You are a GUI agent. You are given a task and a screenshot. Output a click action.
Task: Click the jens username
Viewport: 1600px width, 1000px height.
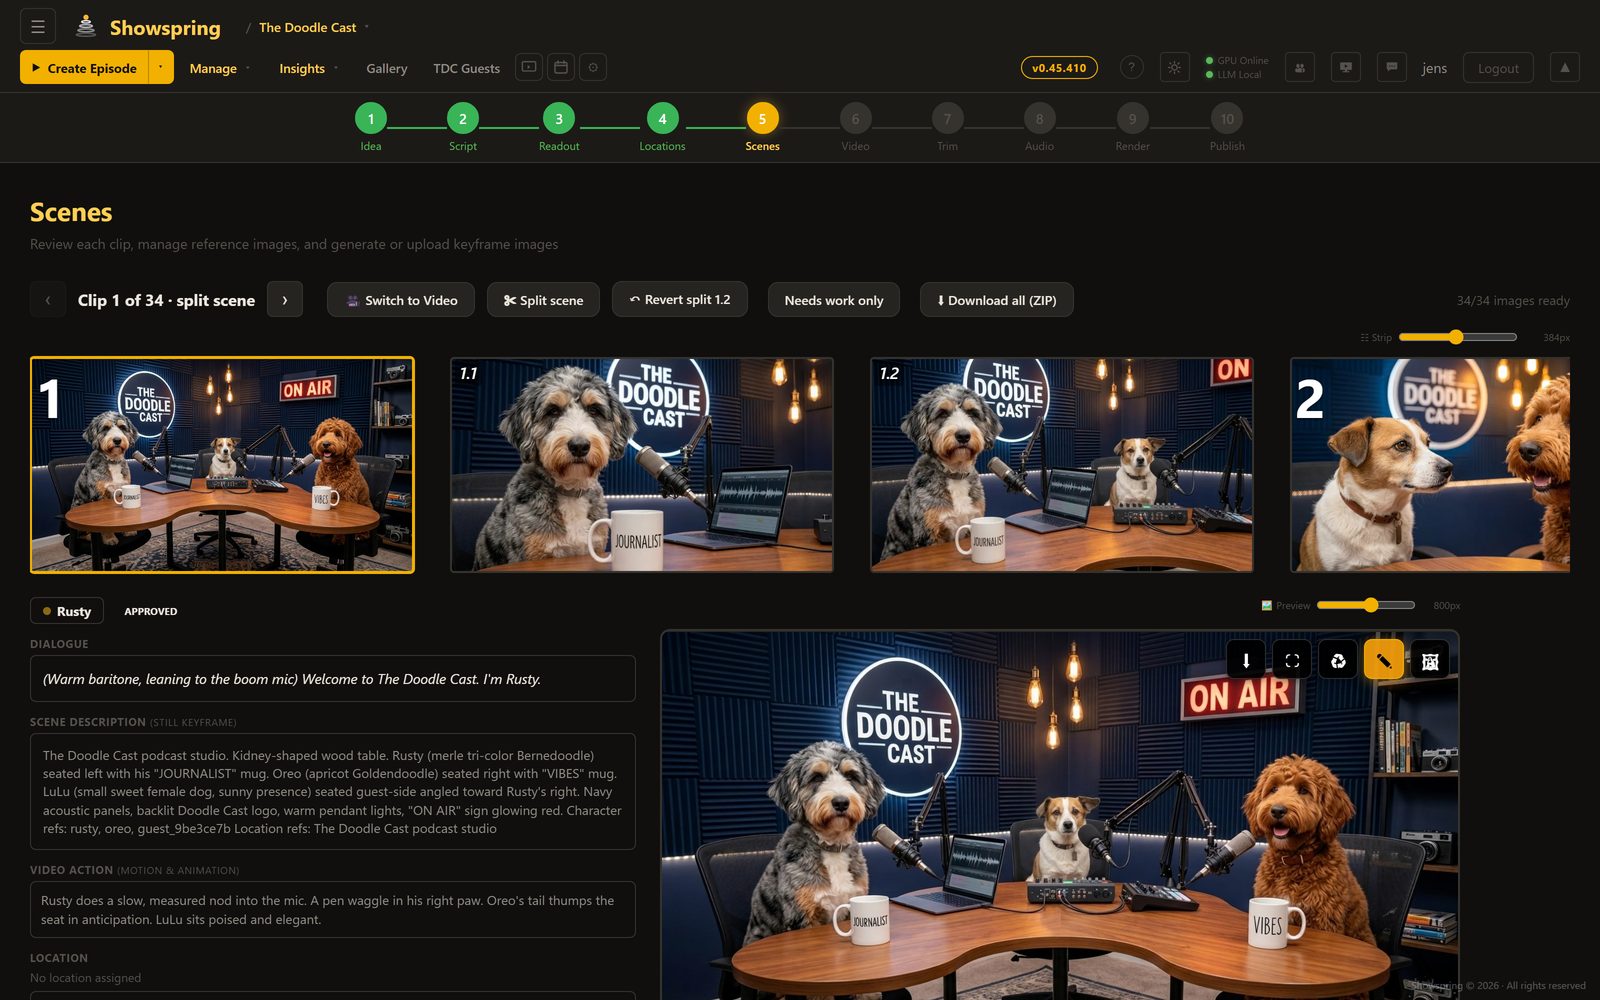click(x=1434, y=68)
